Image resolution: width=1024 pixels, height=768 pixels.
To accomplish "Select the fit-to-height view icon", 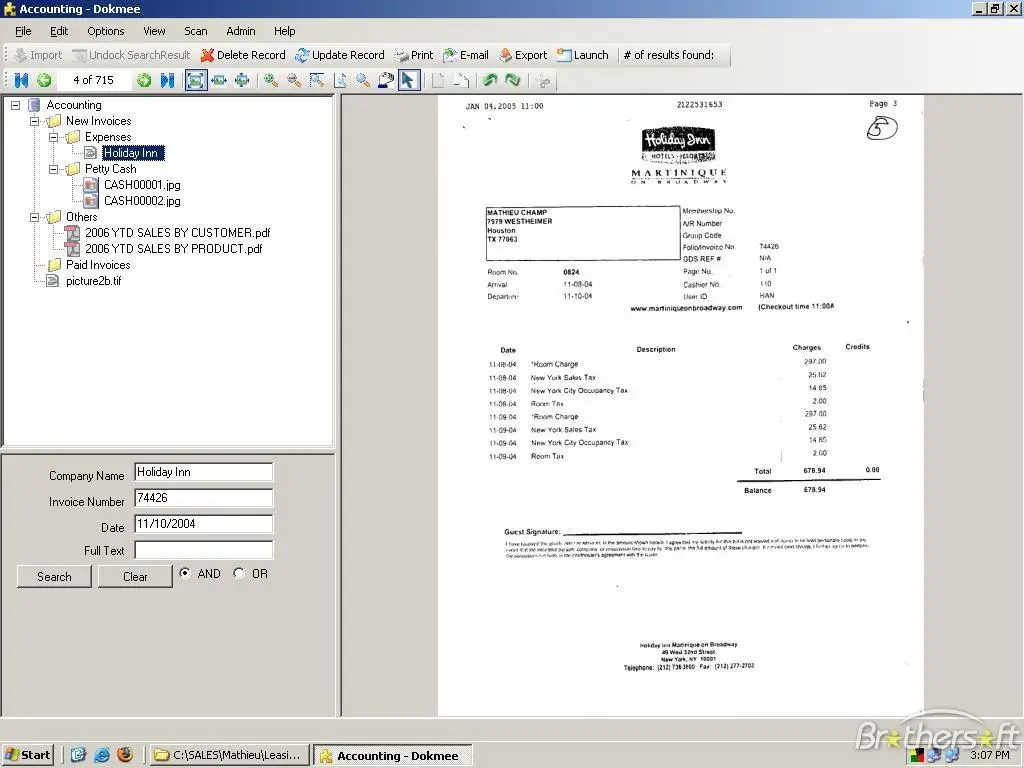I will click(242, 80).
